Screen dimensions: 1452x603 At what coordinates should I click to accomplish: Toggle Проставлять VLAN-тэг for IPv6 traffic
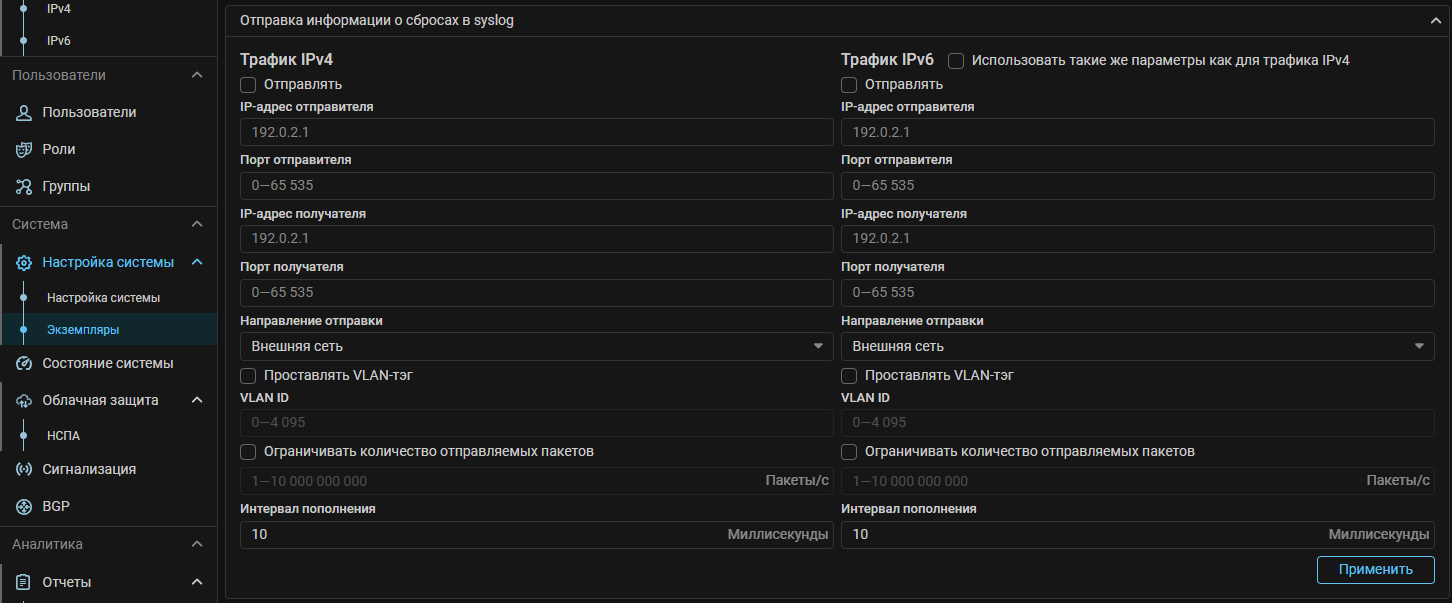coord(849,376)
